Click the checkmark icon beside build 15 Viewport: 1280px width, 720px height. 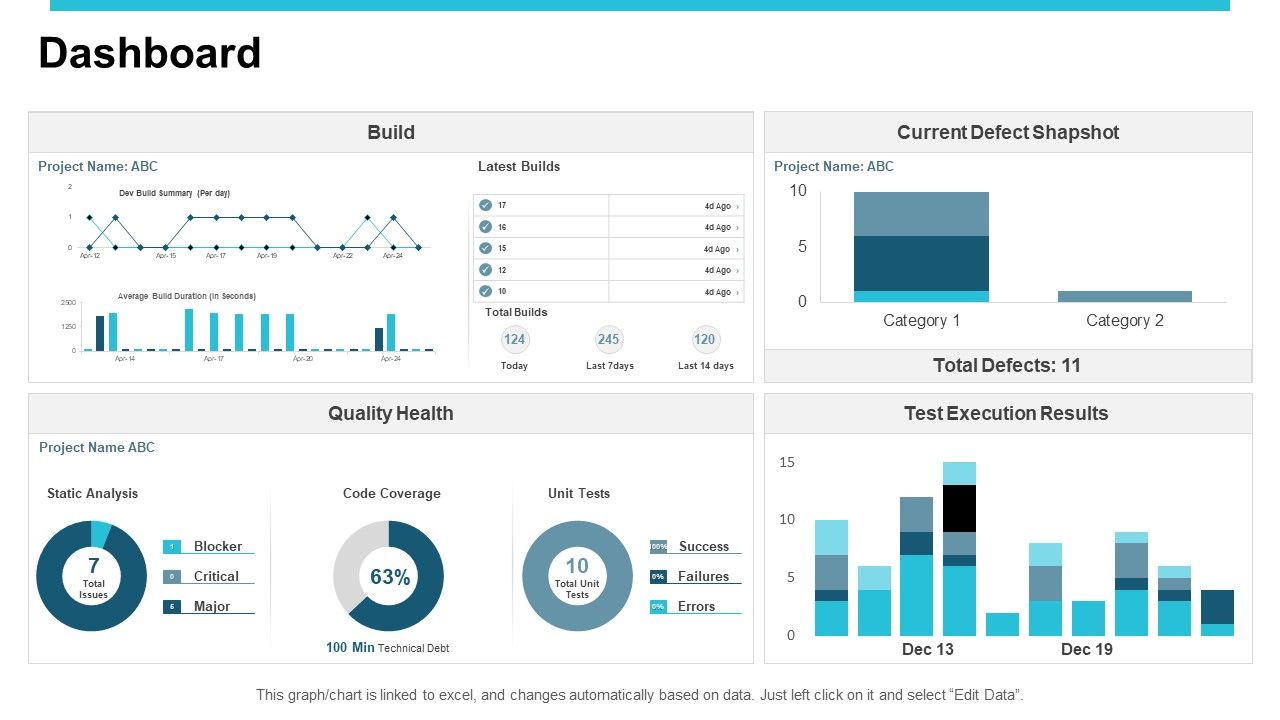[485, 248]
